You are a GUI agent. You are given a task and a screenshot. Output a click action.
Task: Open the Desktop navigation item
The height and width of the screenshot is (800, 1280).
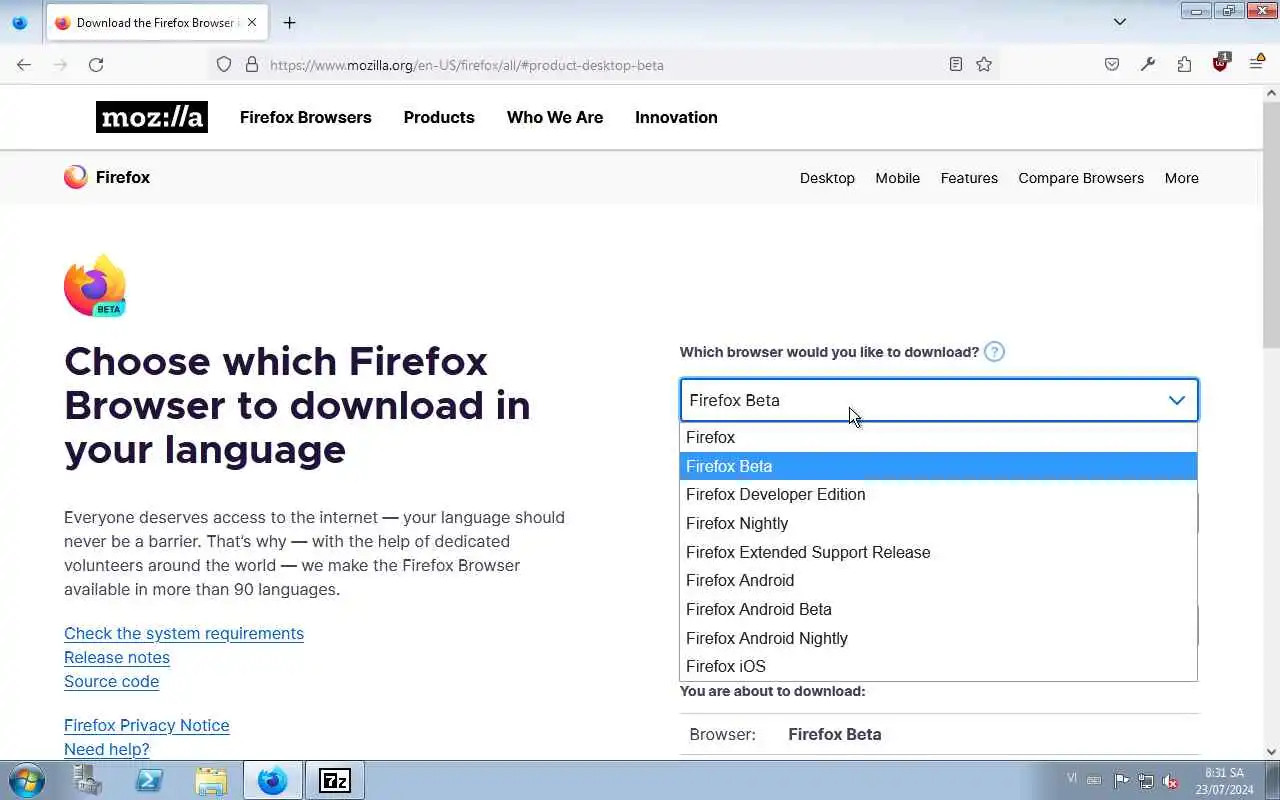[x=827, y=178]
